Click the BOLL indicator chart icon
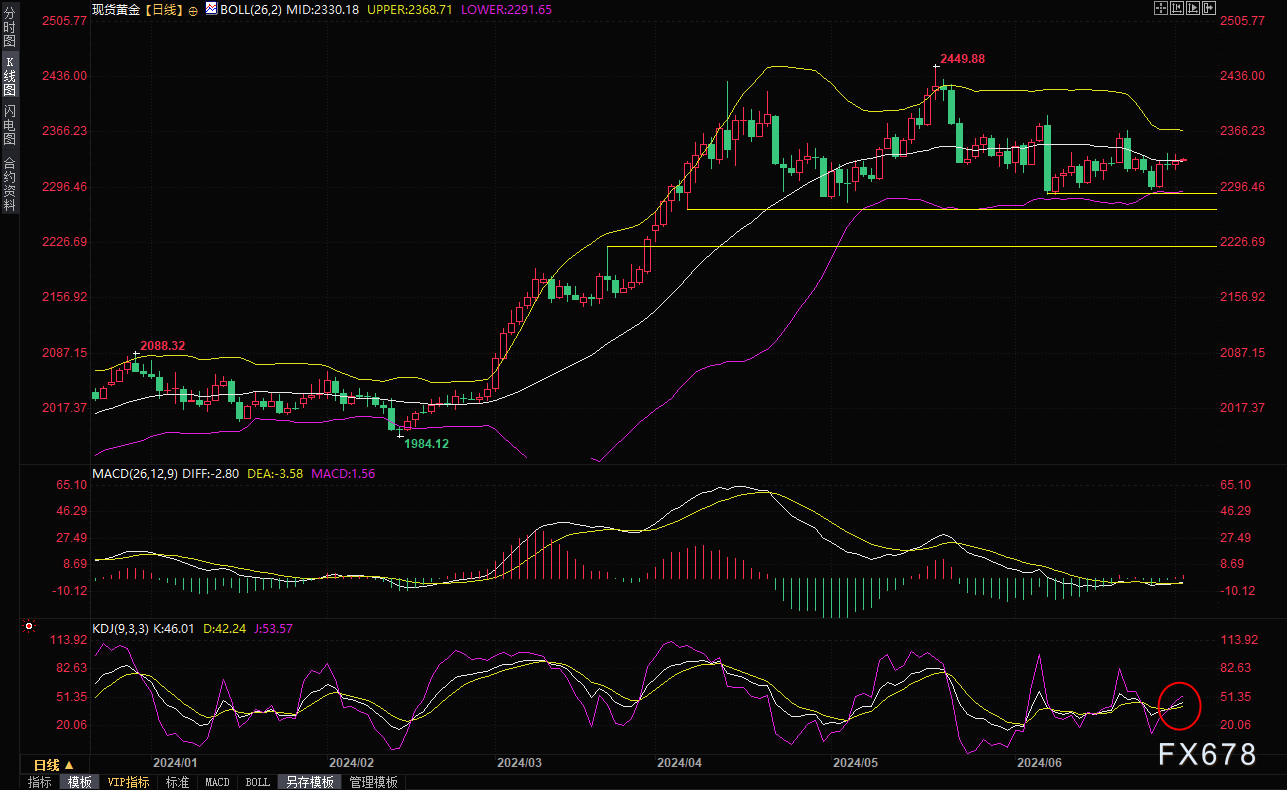The height and width of the screenshot is (790, 1287). coord(211,9)
